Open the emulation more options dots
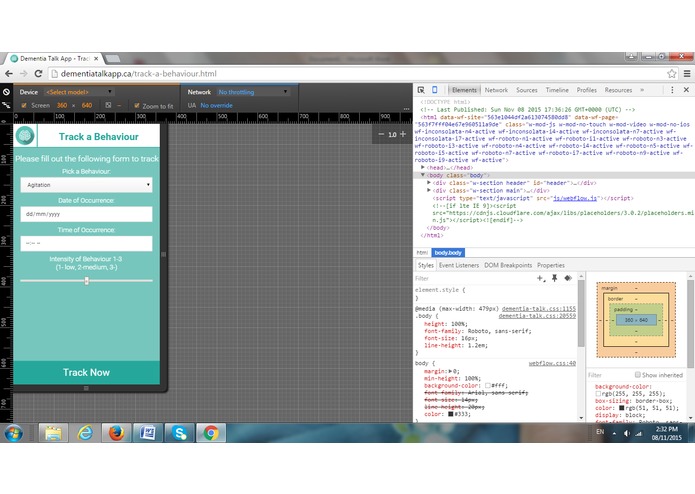 pos(406,109)
